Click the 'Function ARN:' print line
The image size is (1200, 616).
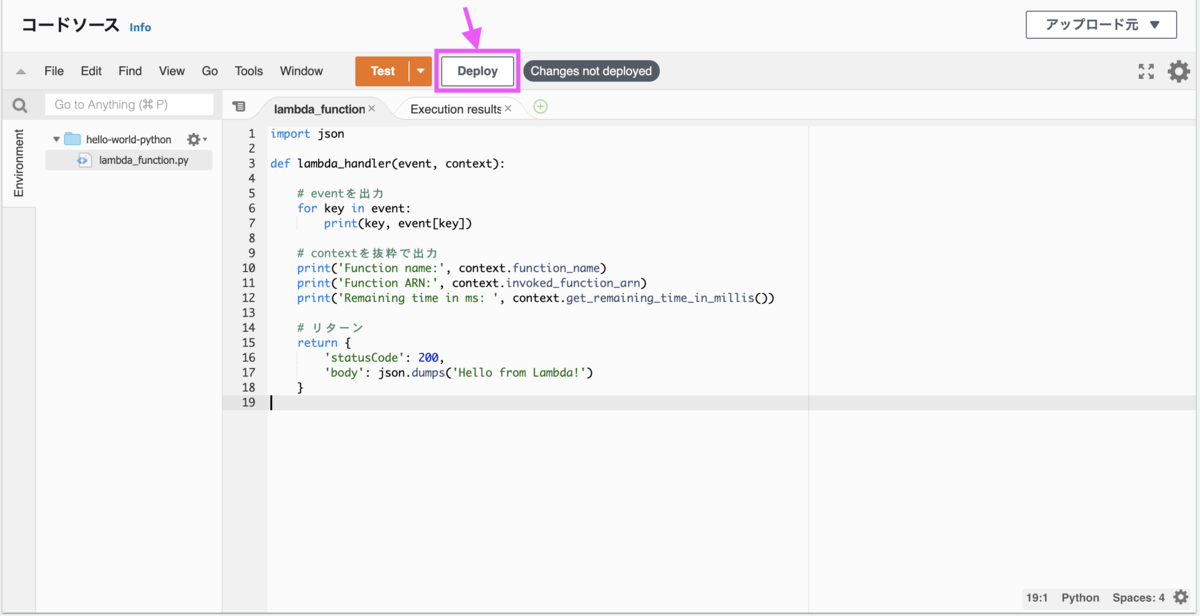point(472,283)
